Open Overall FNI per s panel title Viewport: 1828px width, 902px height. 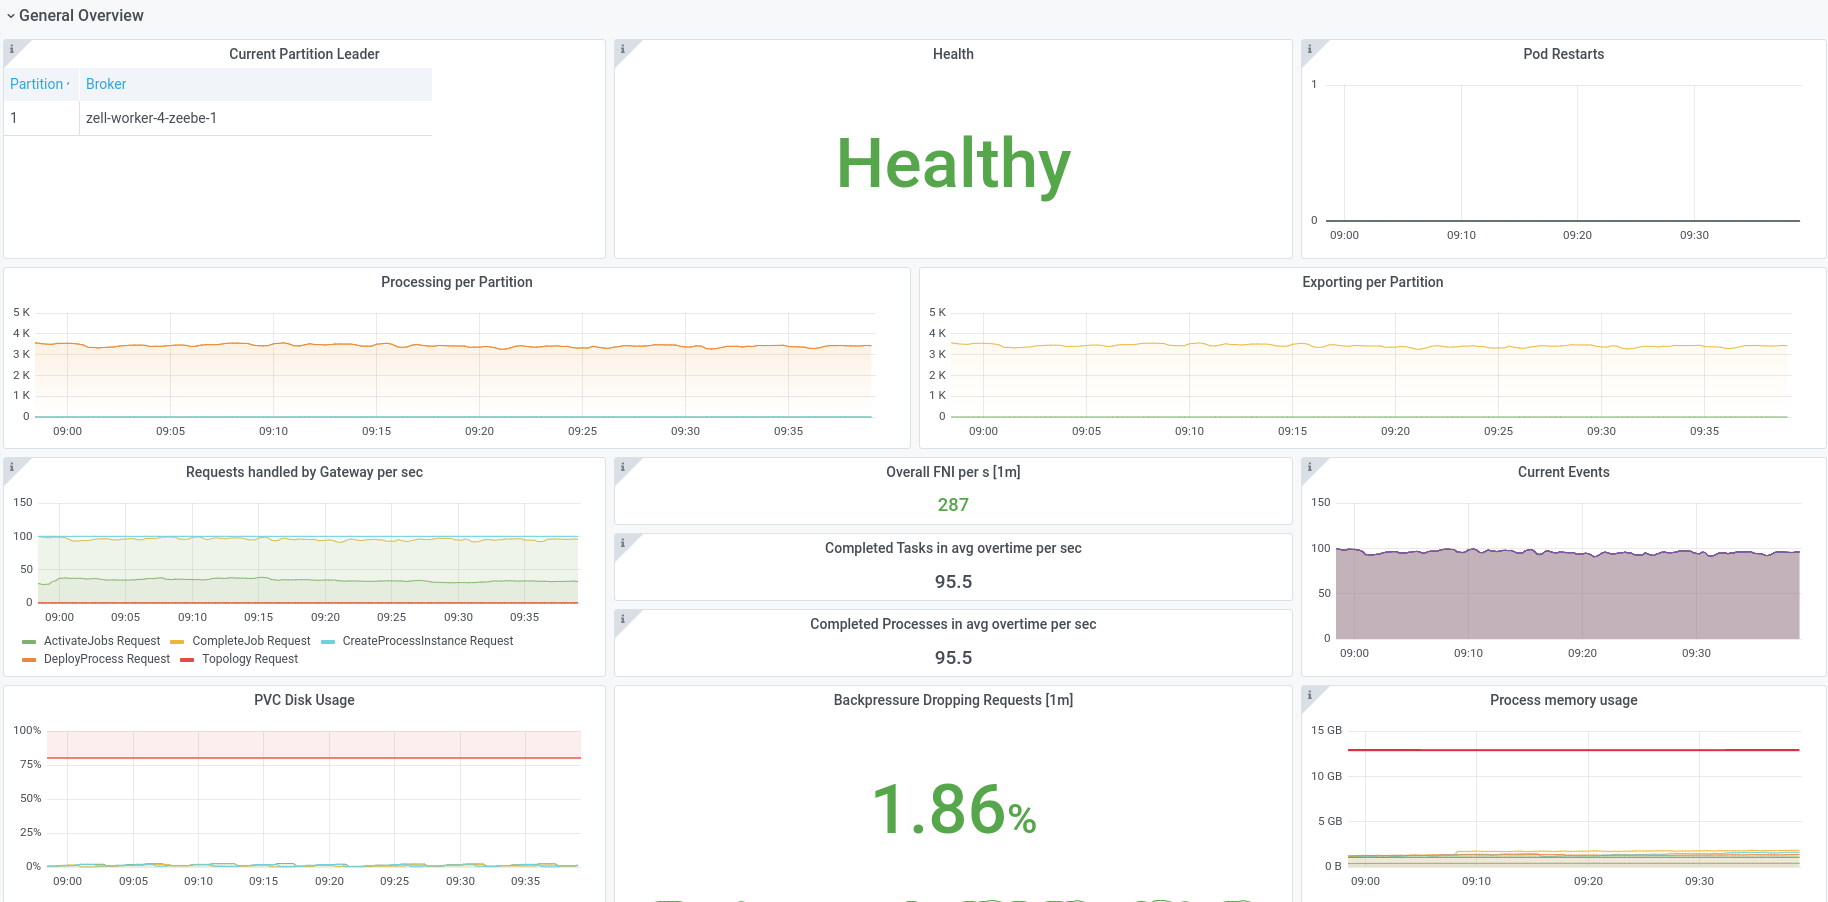953,472
